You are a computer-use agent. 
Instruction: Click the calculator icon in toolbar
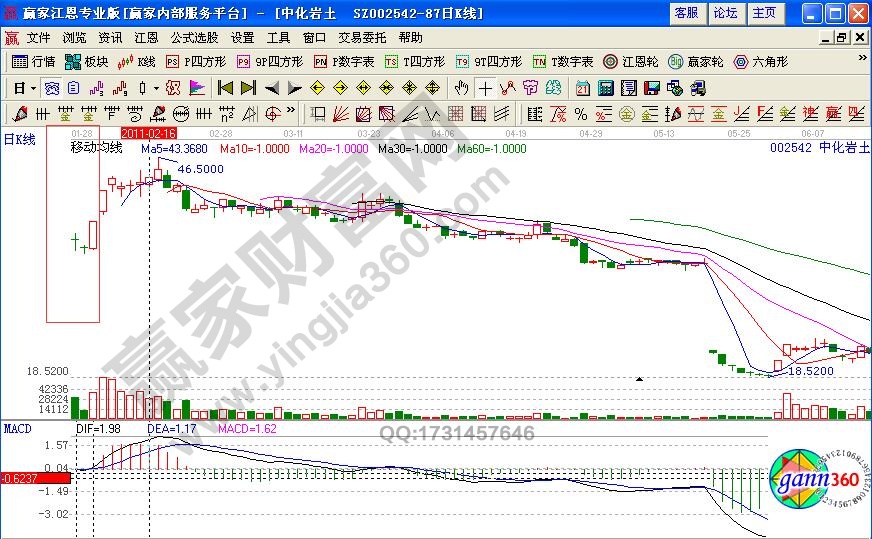[x=605, y=88]
